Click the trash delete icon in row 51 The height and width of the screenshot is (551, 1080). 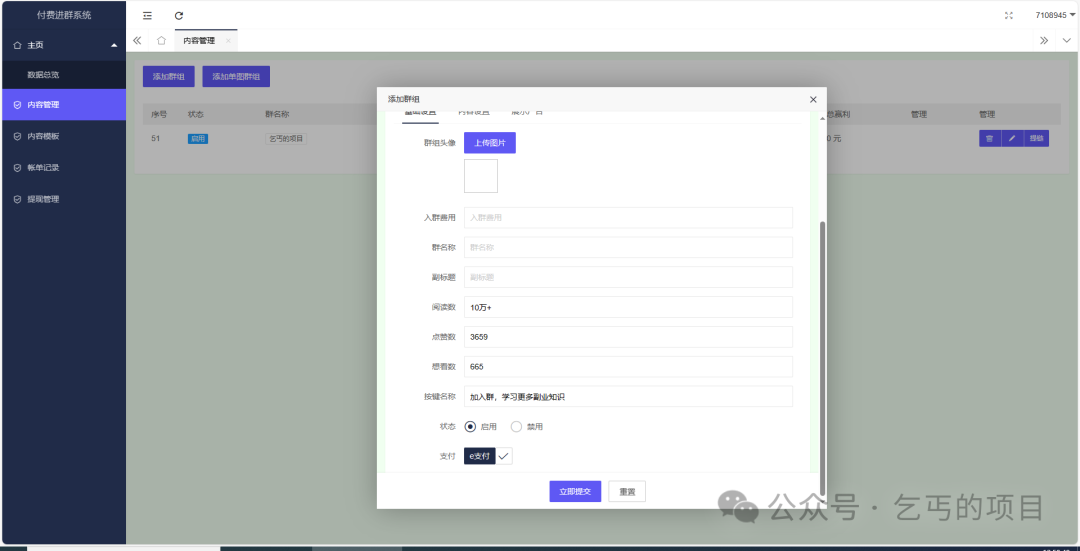(x=989, y=139)
